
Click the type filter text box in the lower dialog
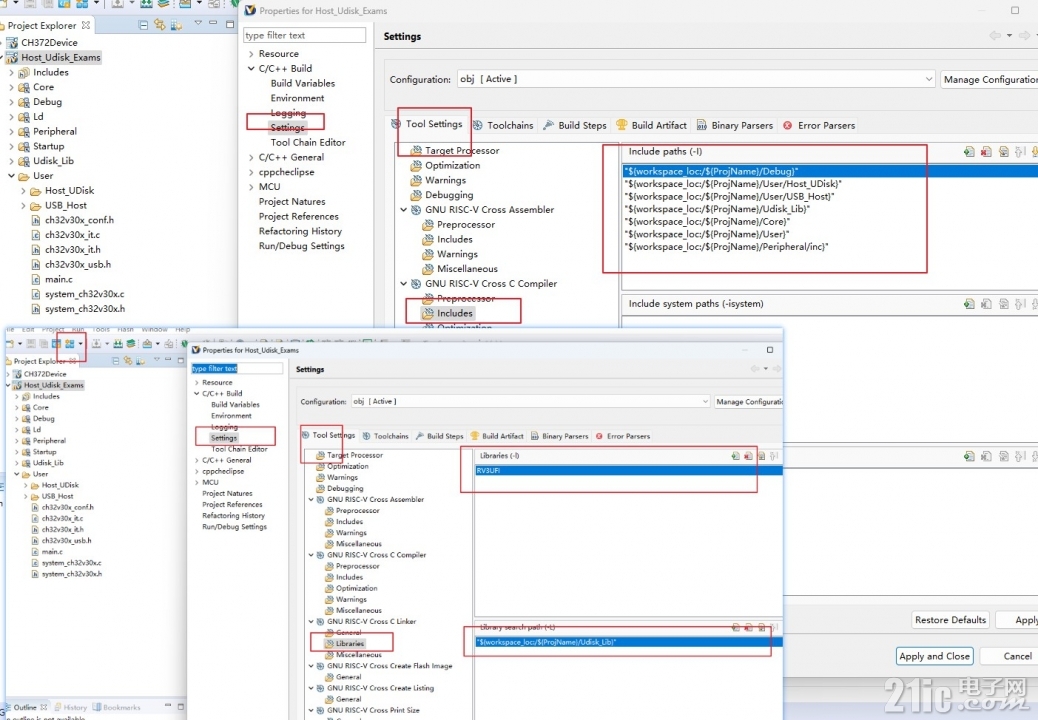pyautogui.click(x=237, y=369)
